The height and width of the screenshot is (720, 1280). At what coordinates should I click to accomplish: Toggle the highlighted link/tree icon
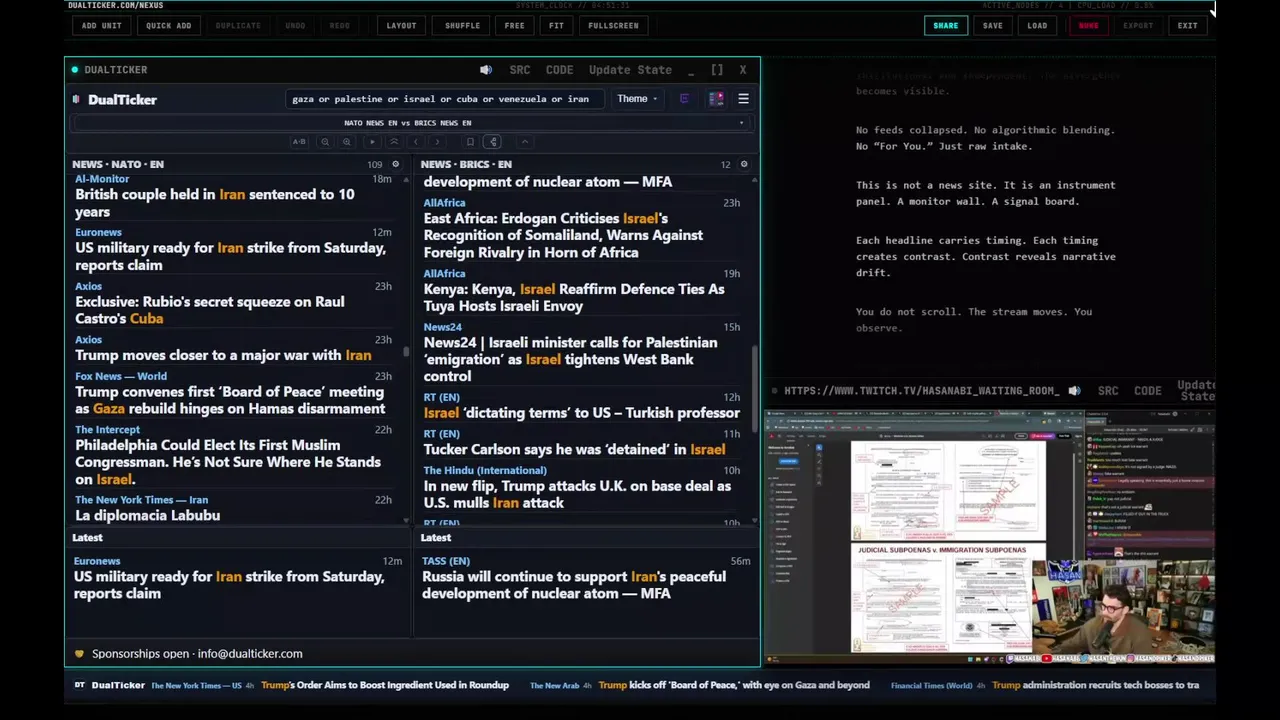492,142
